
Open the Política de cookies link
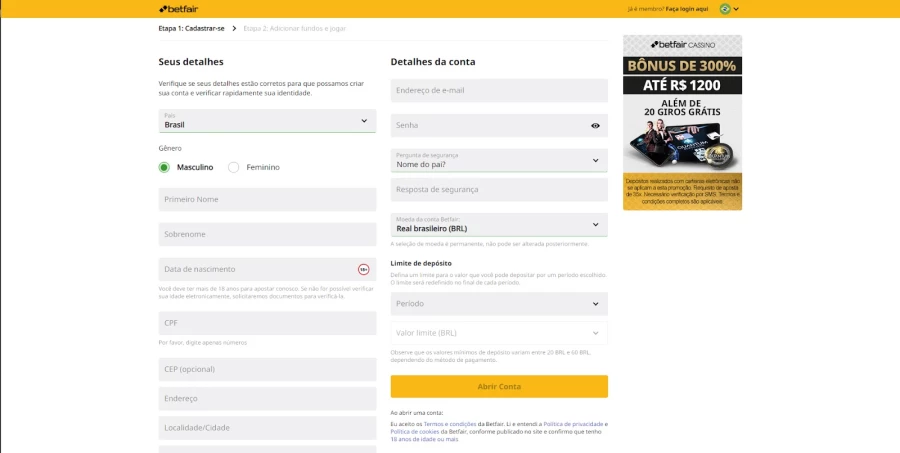click(x=414, y=432)
